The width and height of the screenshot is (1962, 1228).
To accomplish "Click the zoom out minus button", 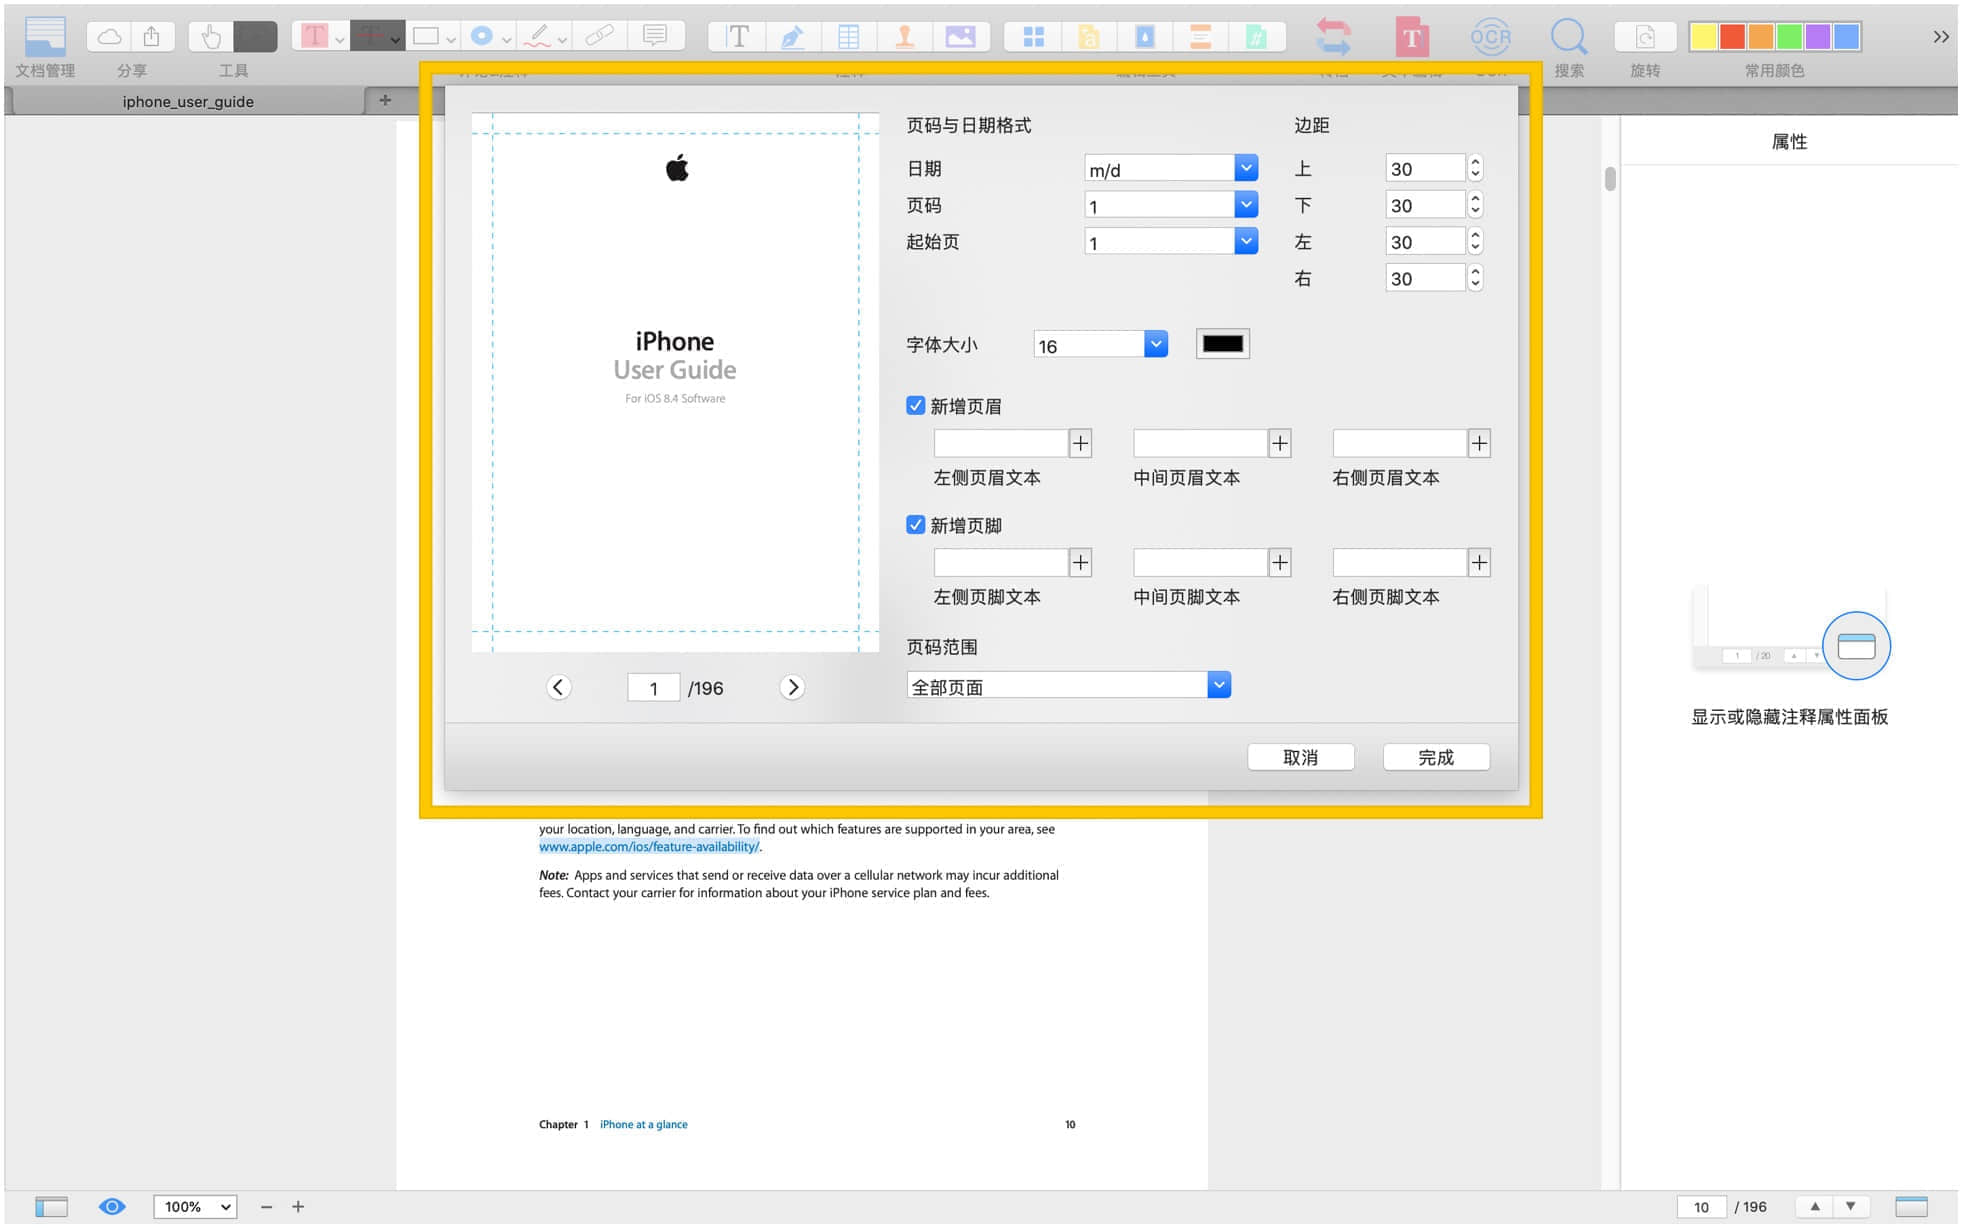I will (266, 1207).
